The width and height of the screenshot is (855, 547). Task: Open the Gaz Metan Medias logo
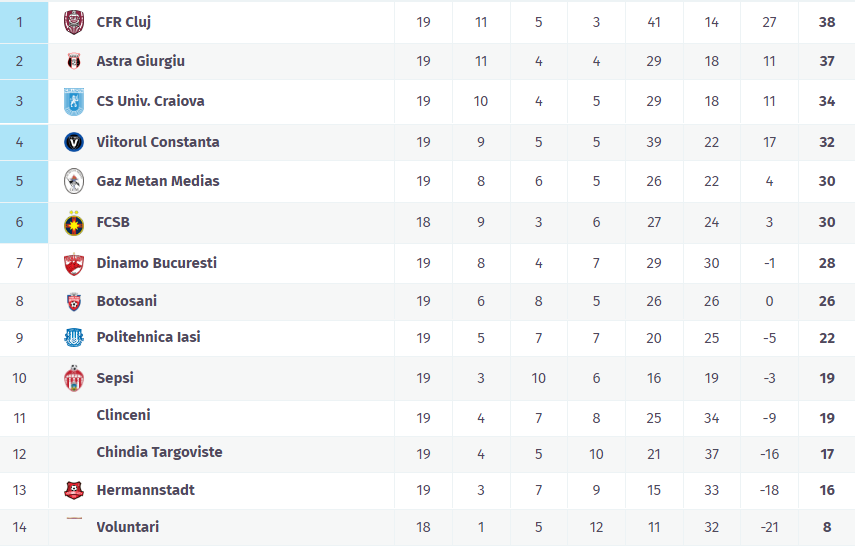pos(74,181)
